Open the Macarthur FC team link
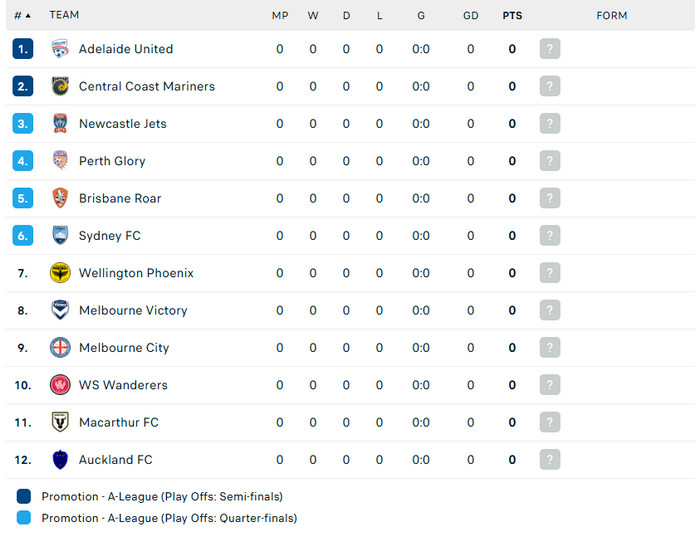The height and width of the screenshot is (542, 700). coord(118,423)
